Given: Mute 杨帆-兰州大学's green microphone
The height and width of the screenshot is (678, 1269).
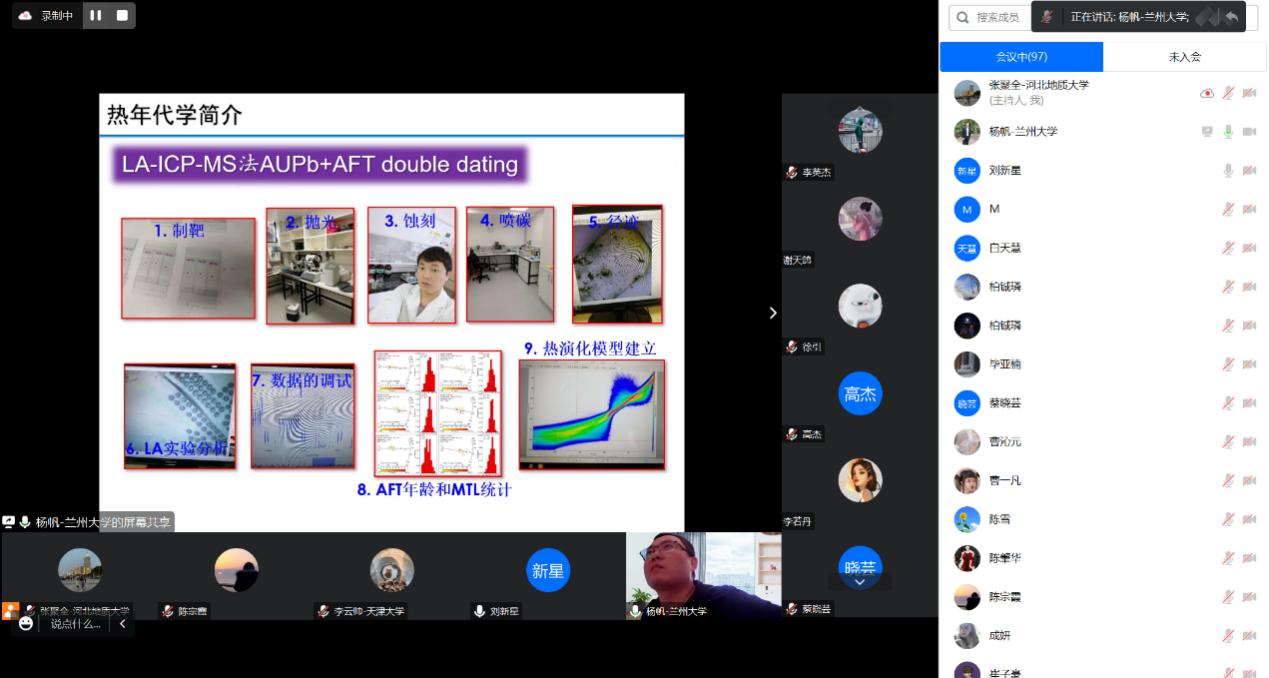Looking at the screenshot, I should click(x=1228, y=132).
